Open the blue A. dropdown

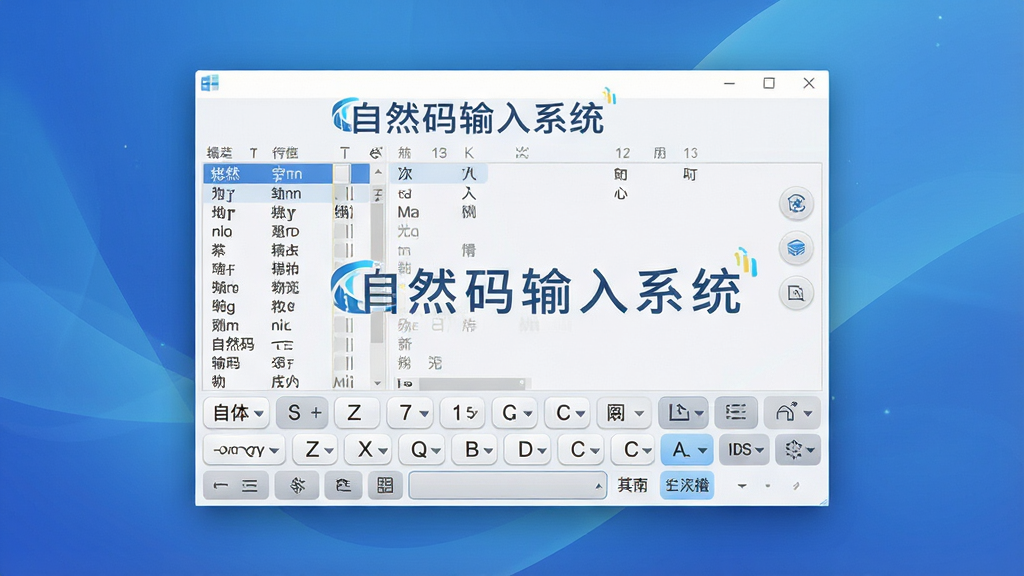click(x=687, y=449)
